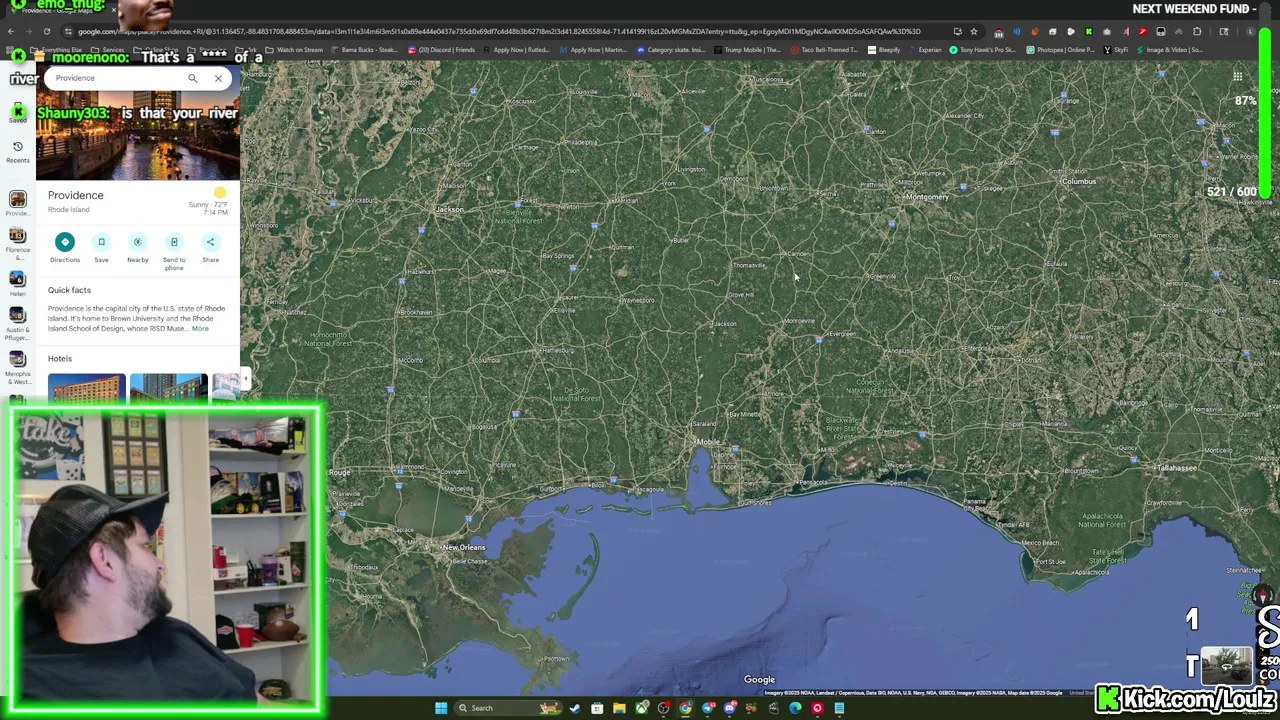
Task: Click the Columbus city label on map
Action: pyautogui.click(x=1079, y=182)
